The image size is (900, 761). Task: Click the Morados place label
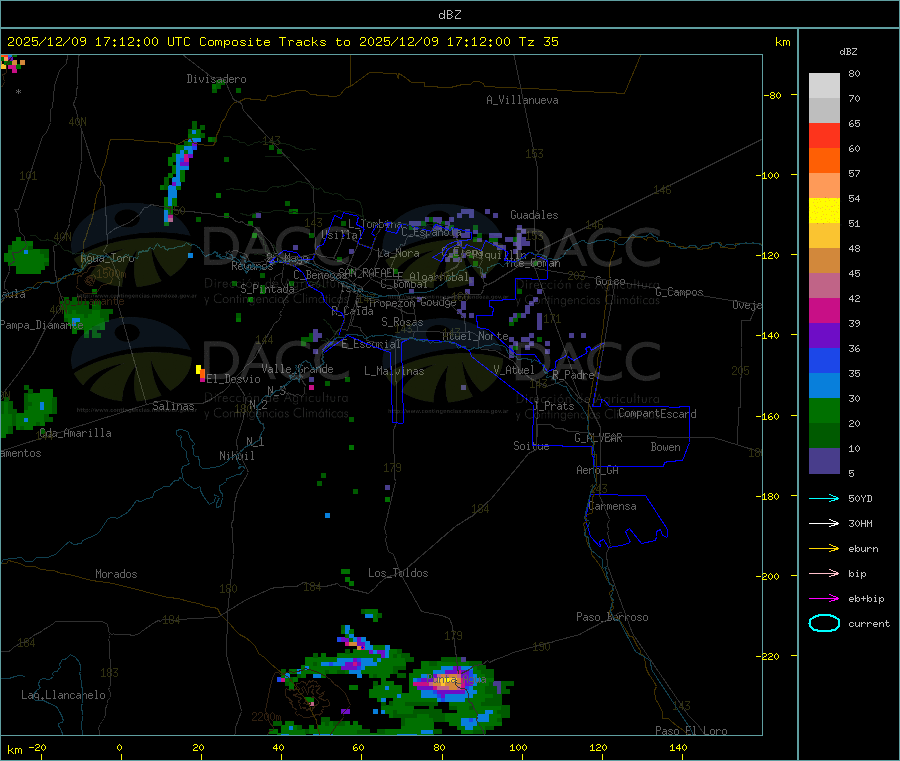pyautogui.click(x=116, y=574)
